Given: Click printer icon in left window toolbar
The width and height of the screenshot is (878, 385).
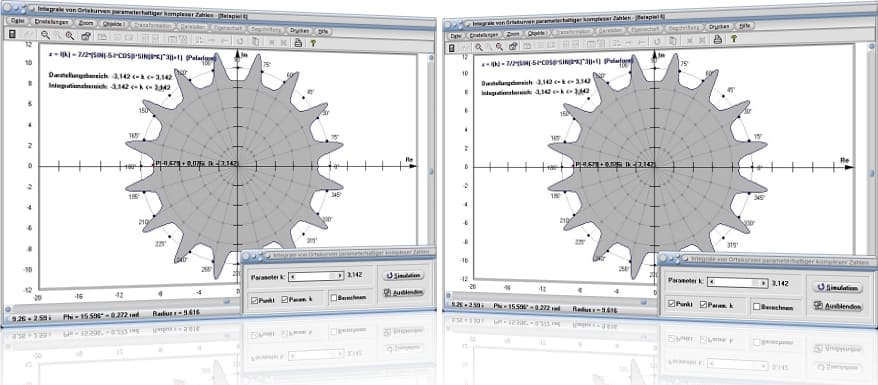Looking at the screenshot, I should (298, 42).
